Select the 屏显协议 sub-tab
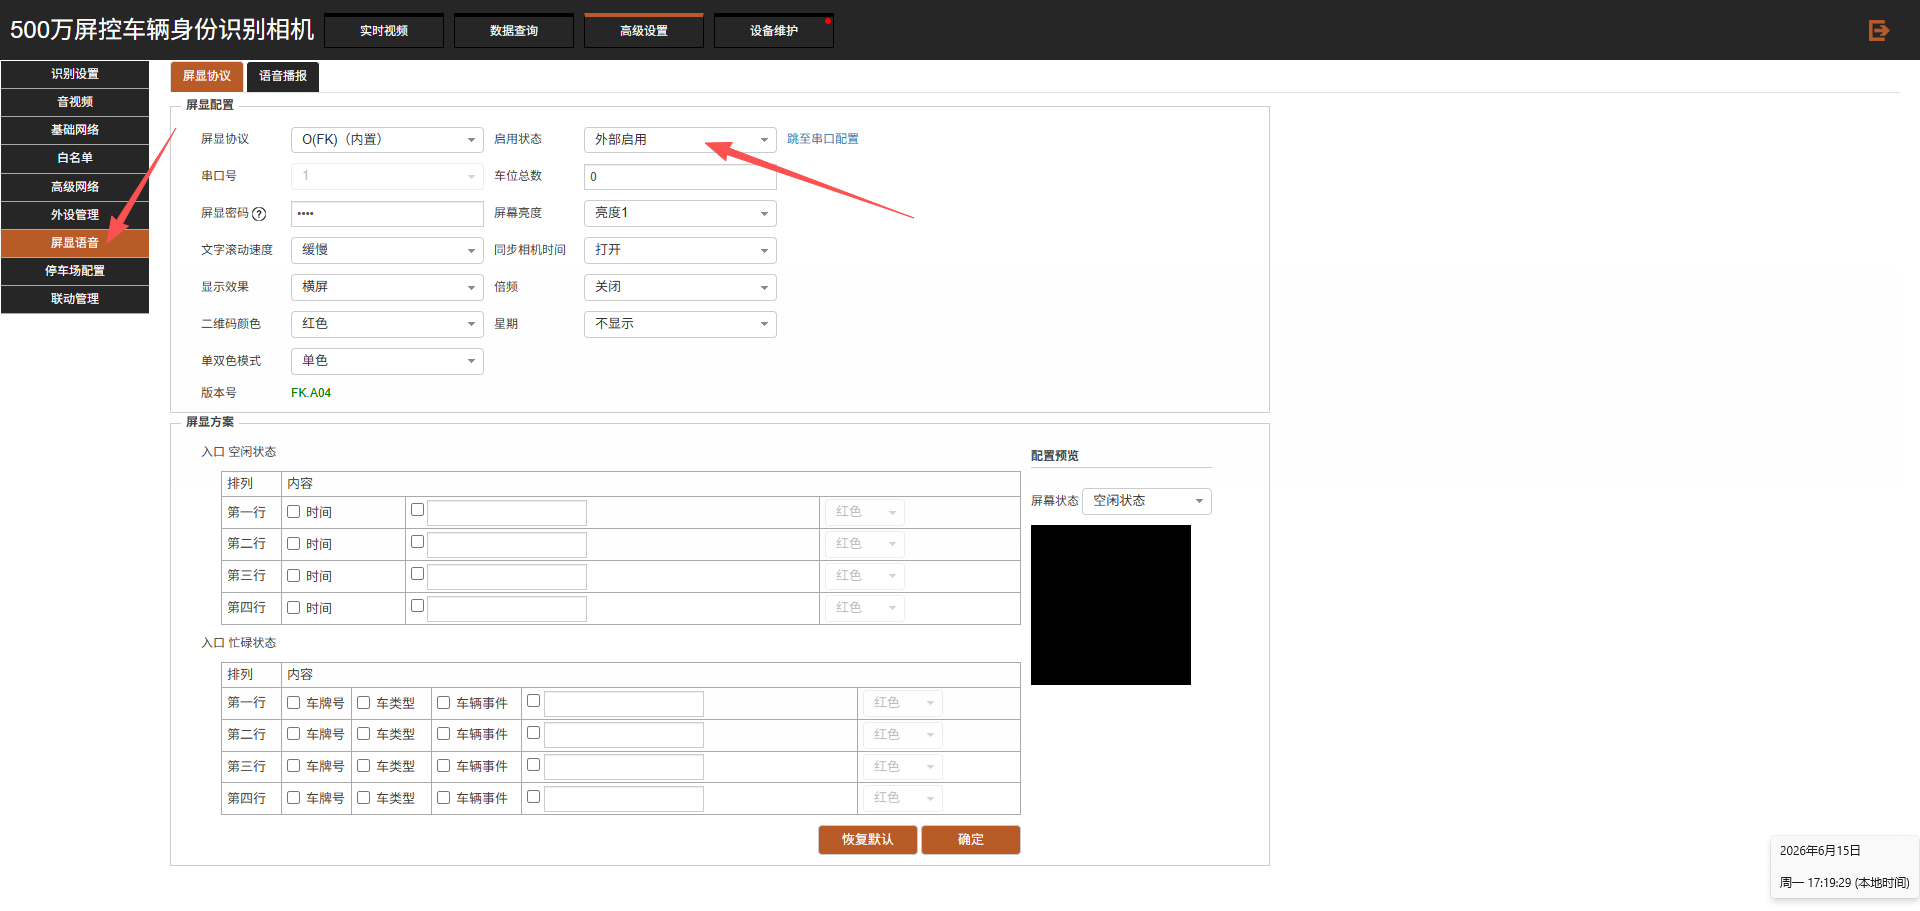The height and width of the screenshot is (911, 1920). click(207, 76)
